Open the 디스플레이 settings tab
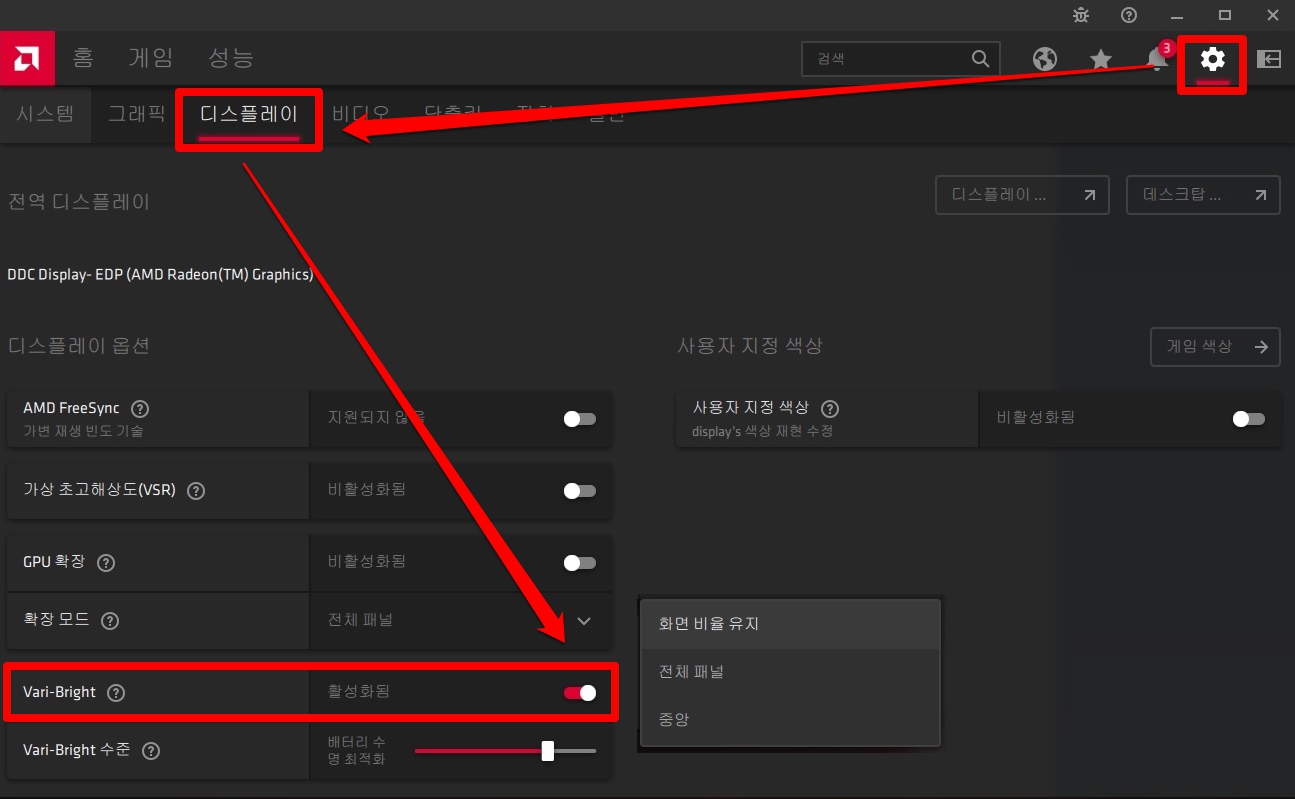 249,113
